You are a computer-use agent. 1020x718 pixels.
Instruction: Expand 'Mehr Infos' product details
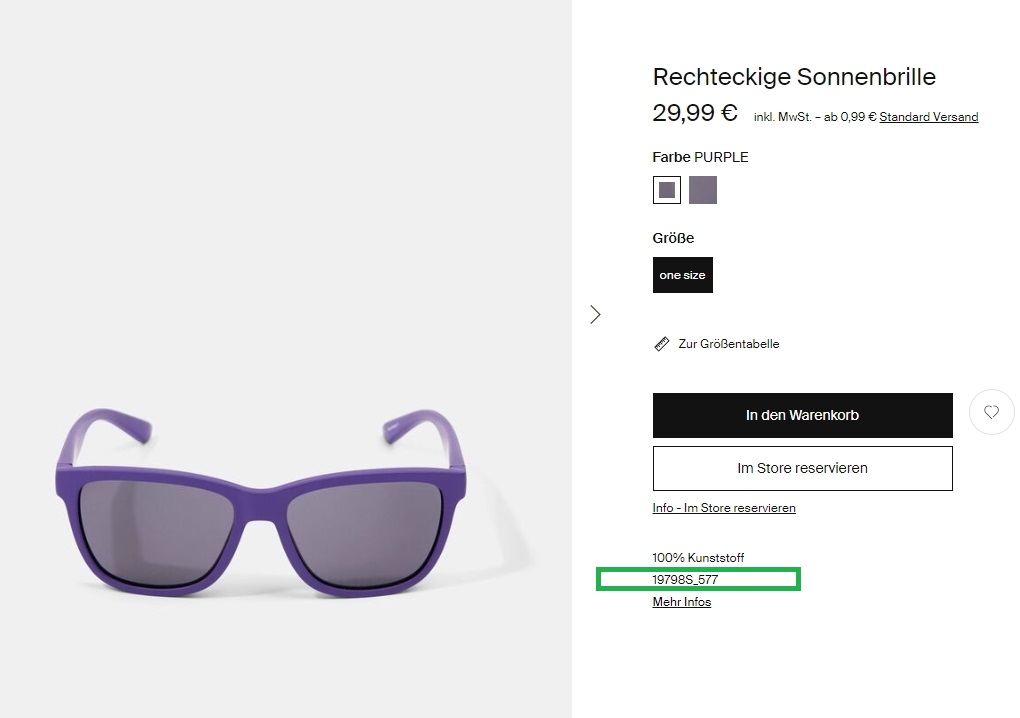[x=682, y=602]
